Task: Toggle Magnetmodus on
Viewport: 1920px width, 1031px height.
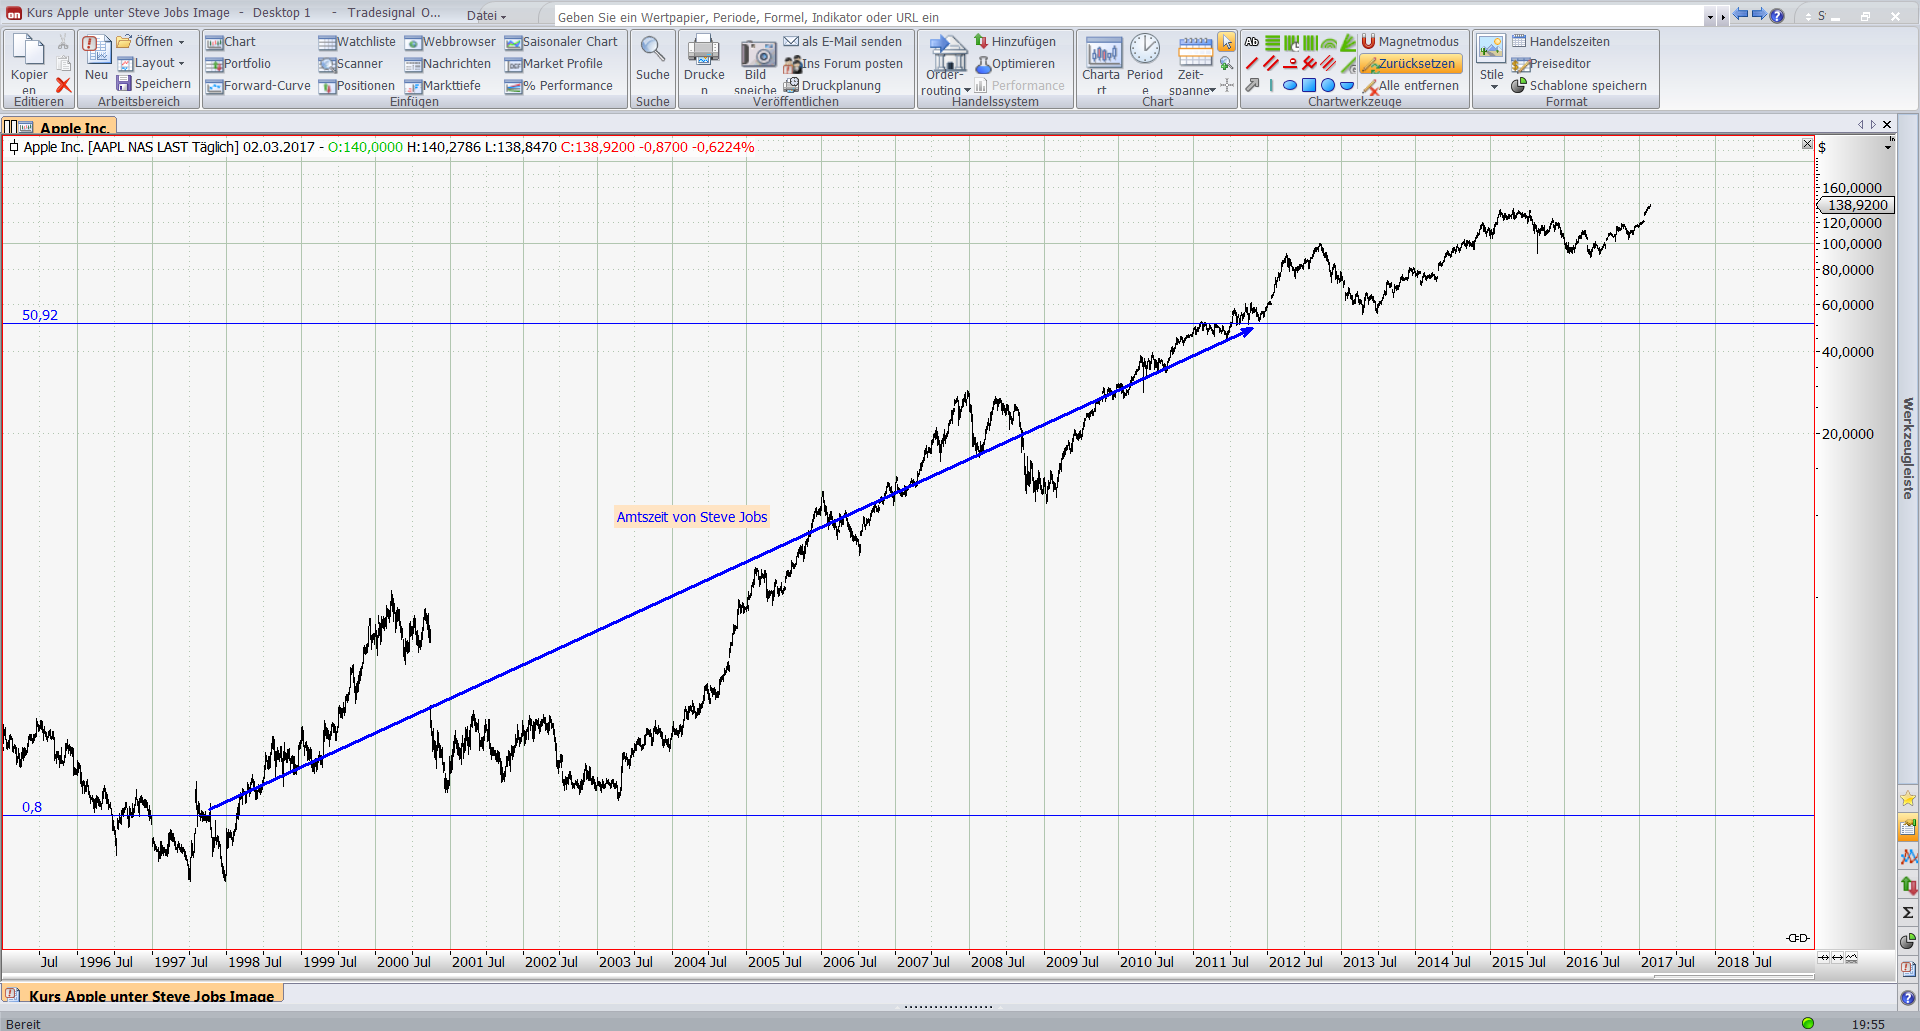Action: [1409, 42]
